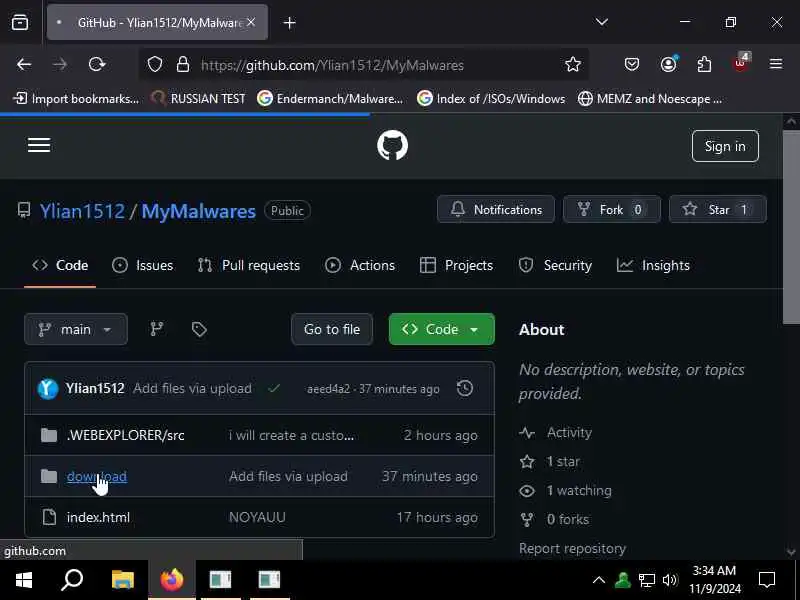Viewport: 800px width, 600px height.
Task: Open MyMalwares repository name link
Action: 198,211
